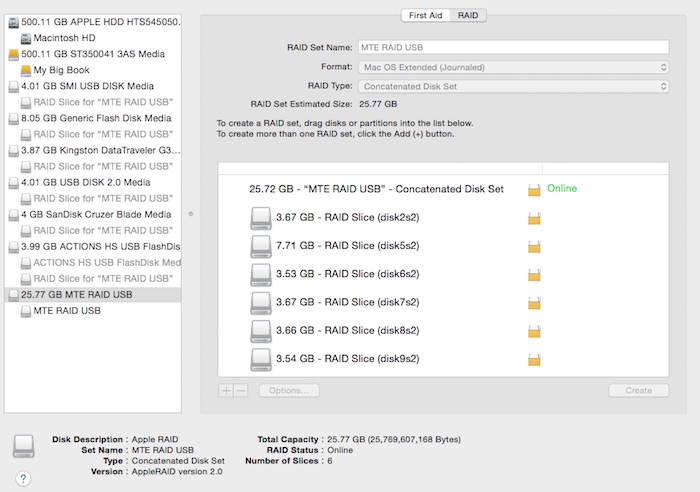Click the Options... button
Screen dimensions: 700x492
(289, 390)
